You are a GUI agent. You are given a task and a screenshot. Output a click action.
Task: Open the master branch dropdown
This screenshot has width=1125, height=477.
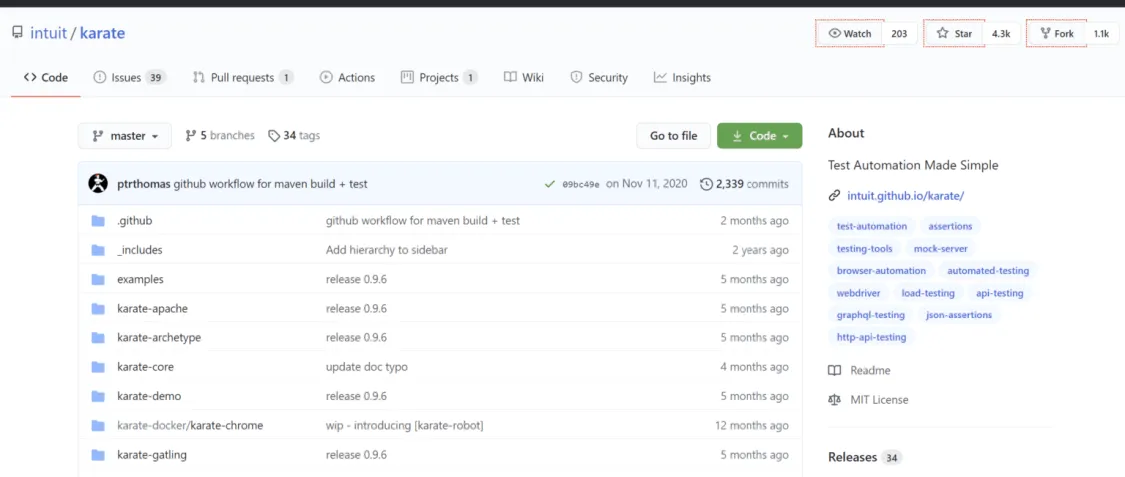coord(125,136)
